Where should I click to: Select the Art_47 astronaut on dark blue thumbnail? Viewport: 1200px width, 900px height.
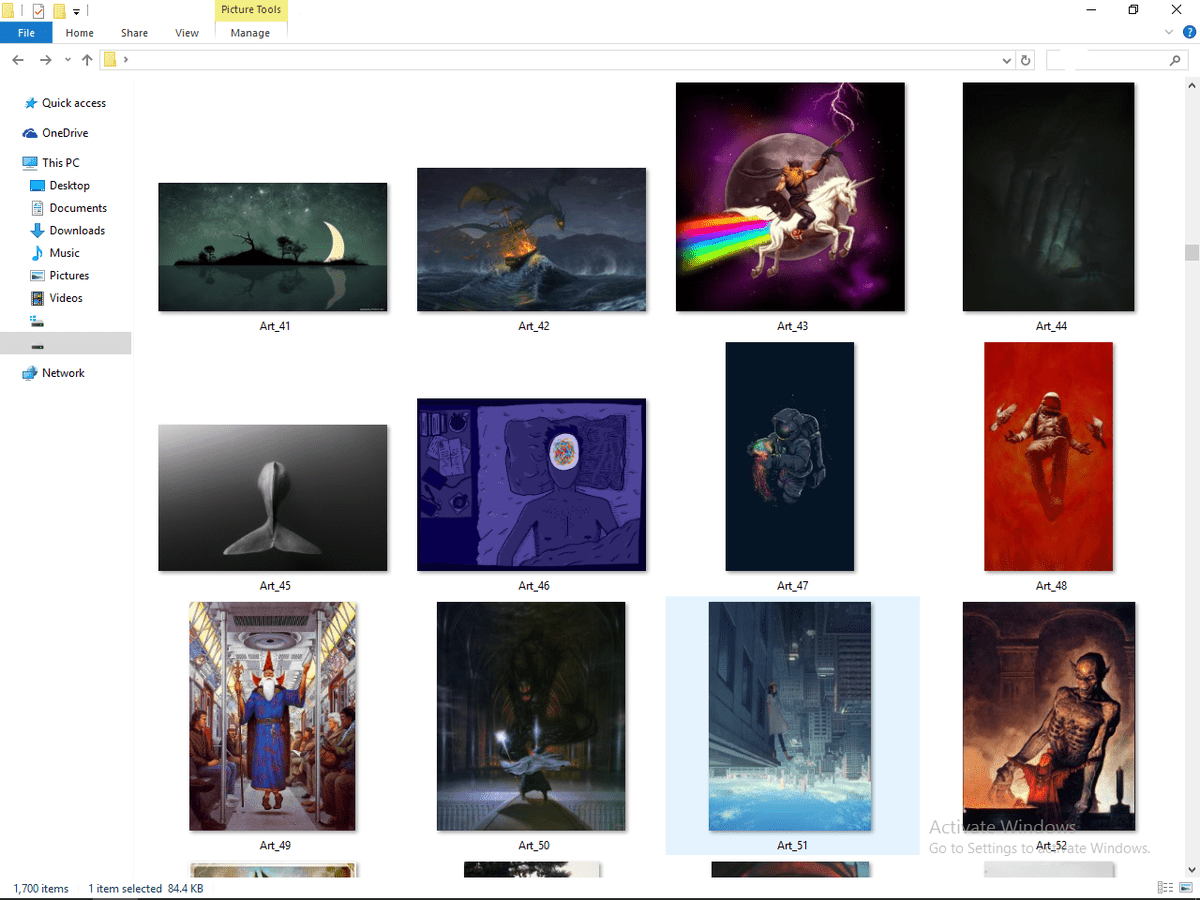click(x=790, y=457)
